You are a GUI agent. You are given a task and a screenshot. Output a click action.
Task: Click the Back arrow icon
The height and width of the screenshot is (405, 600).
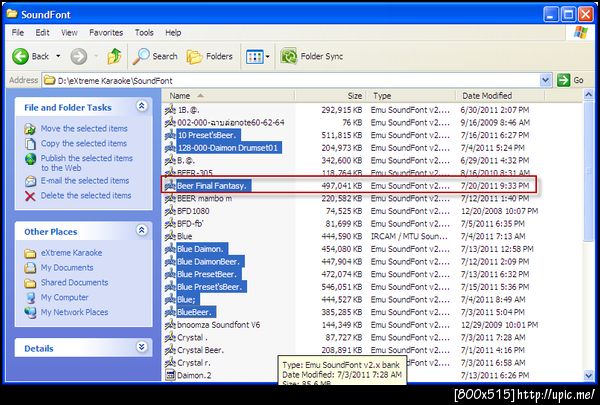click(x=20, y=56)
